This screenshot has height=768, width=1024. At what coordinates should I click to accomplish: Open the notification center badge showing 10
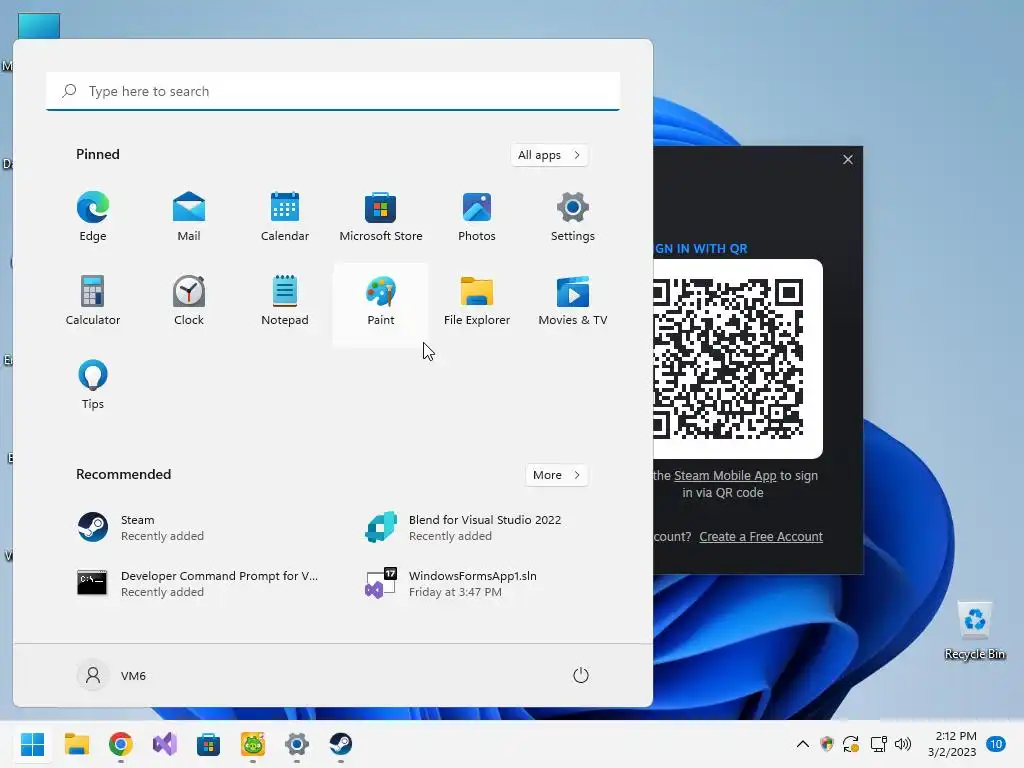click(996, 744)
